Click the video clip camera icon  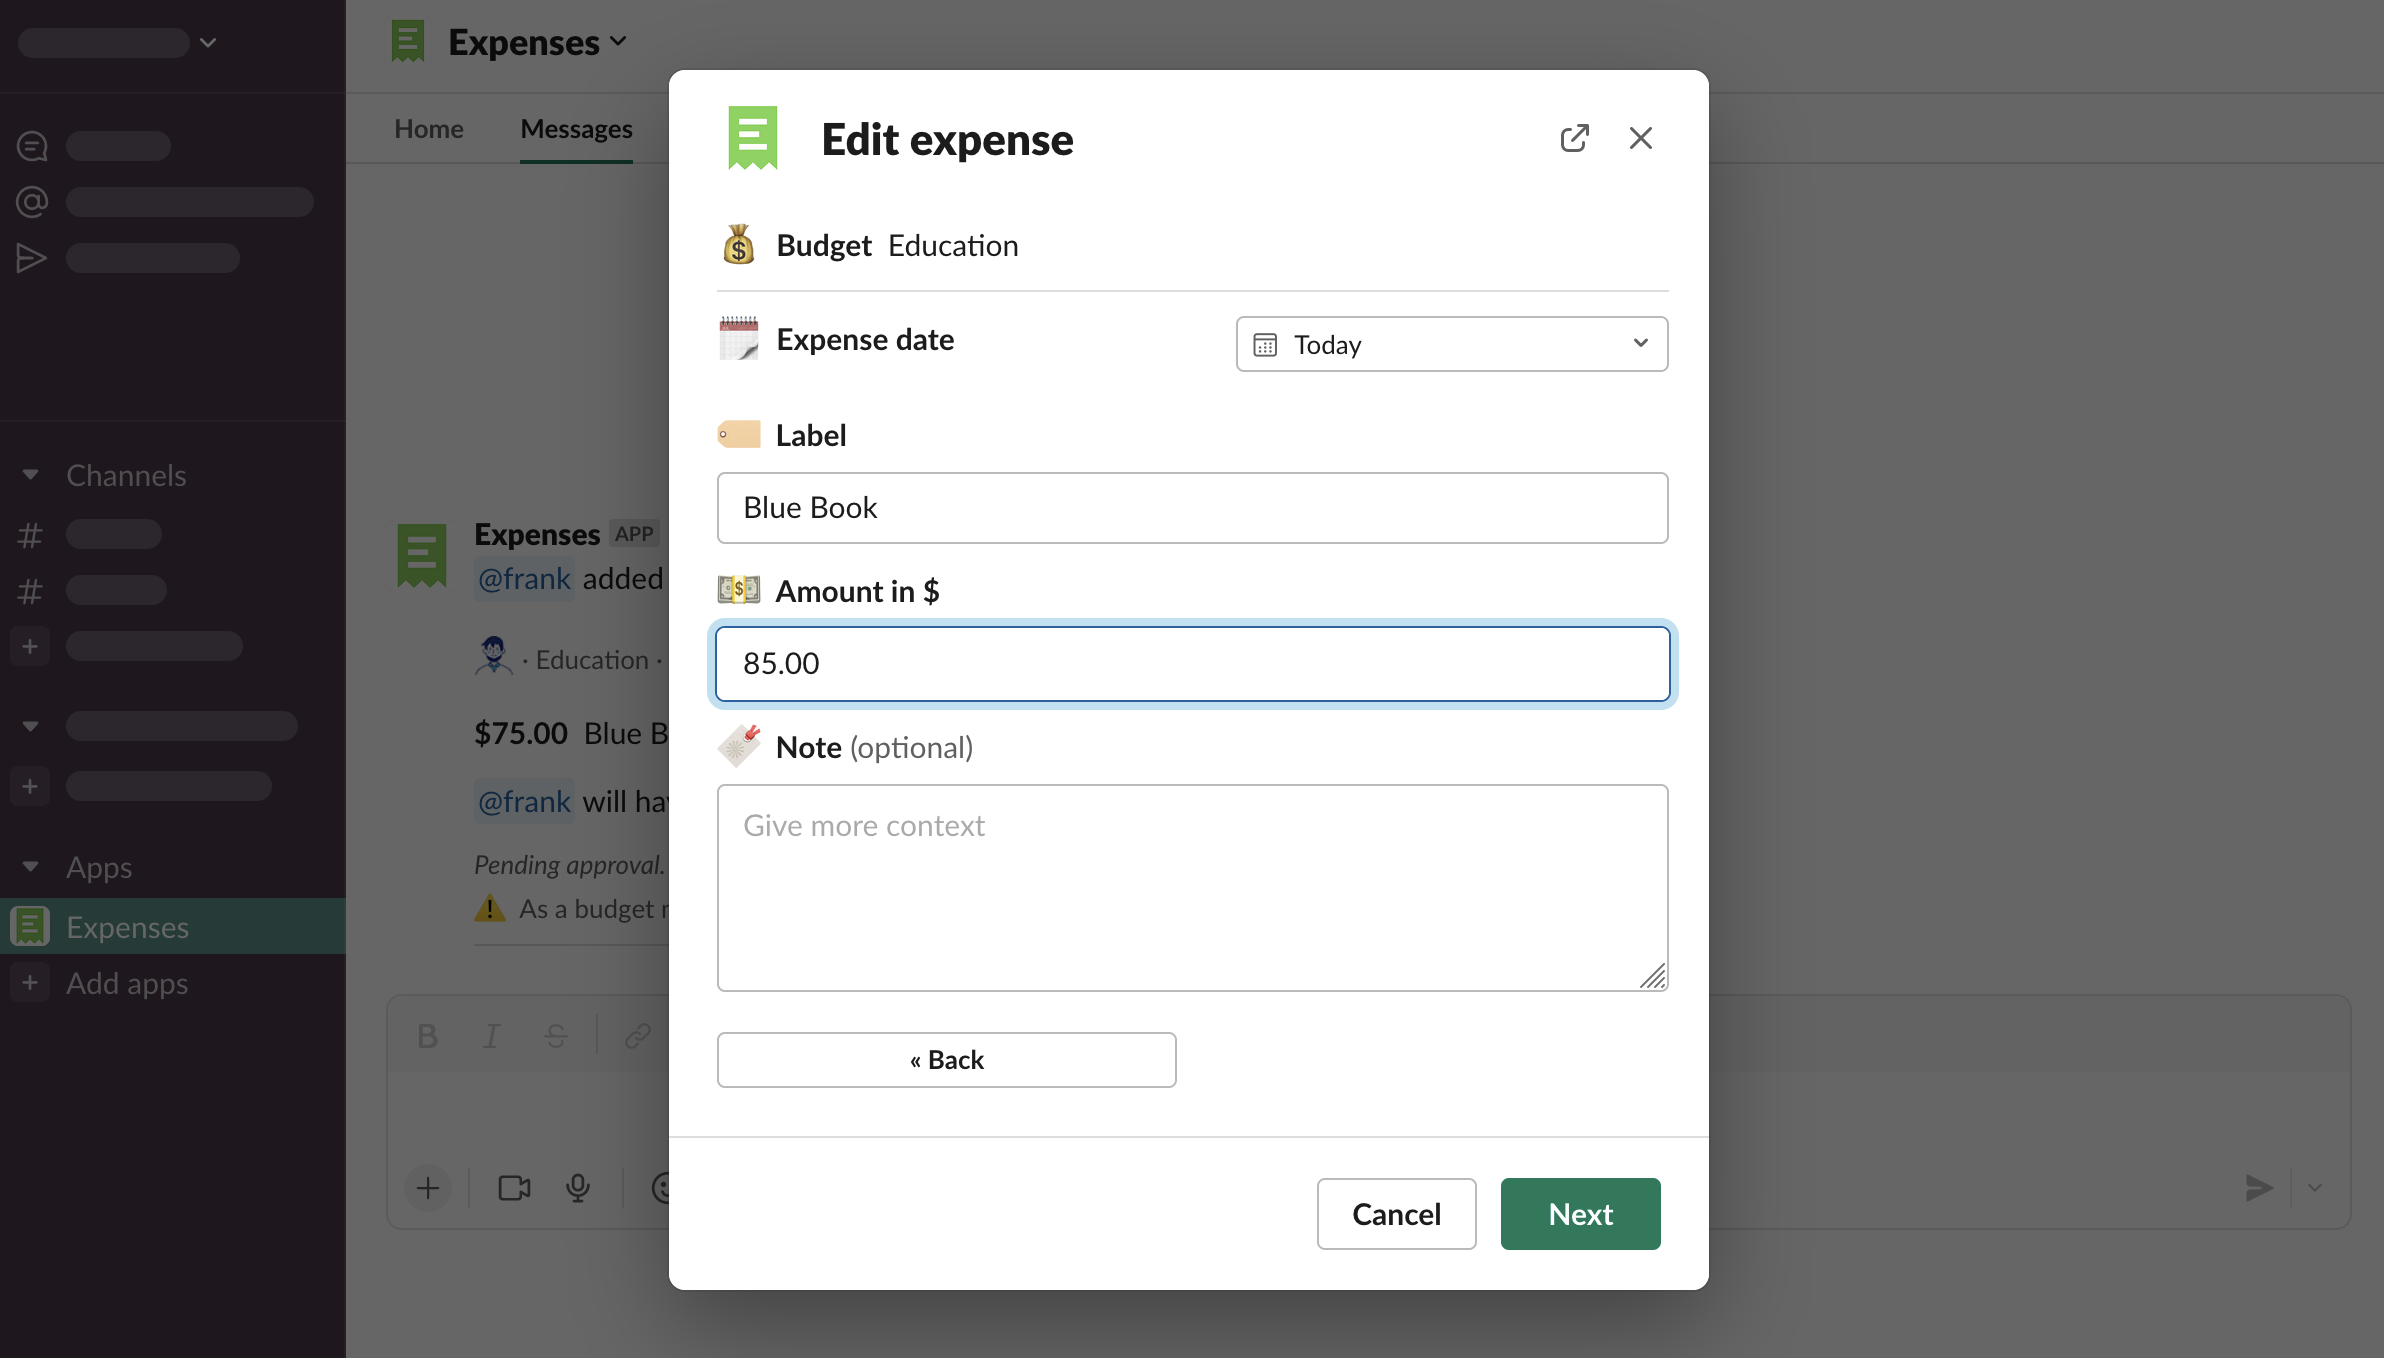tap(514, 1187)
